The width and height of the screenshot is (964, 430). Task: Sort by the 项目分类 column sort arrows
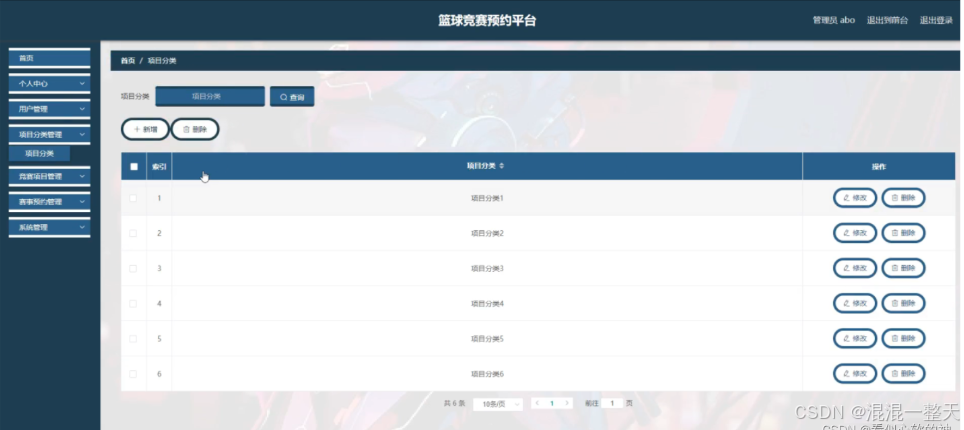pos(502,166)
